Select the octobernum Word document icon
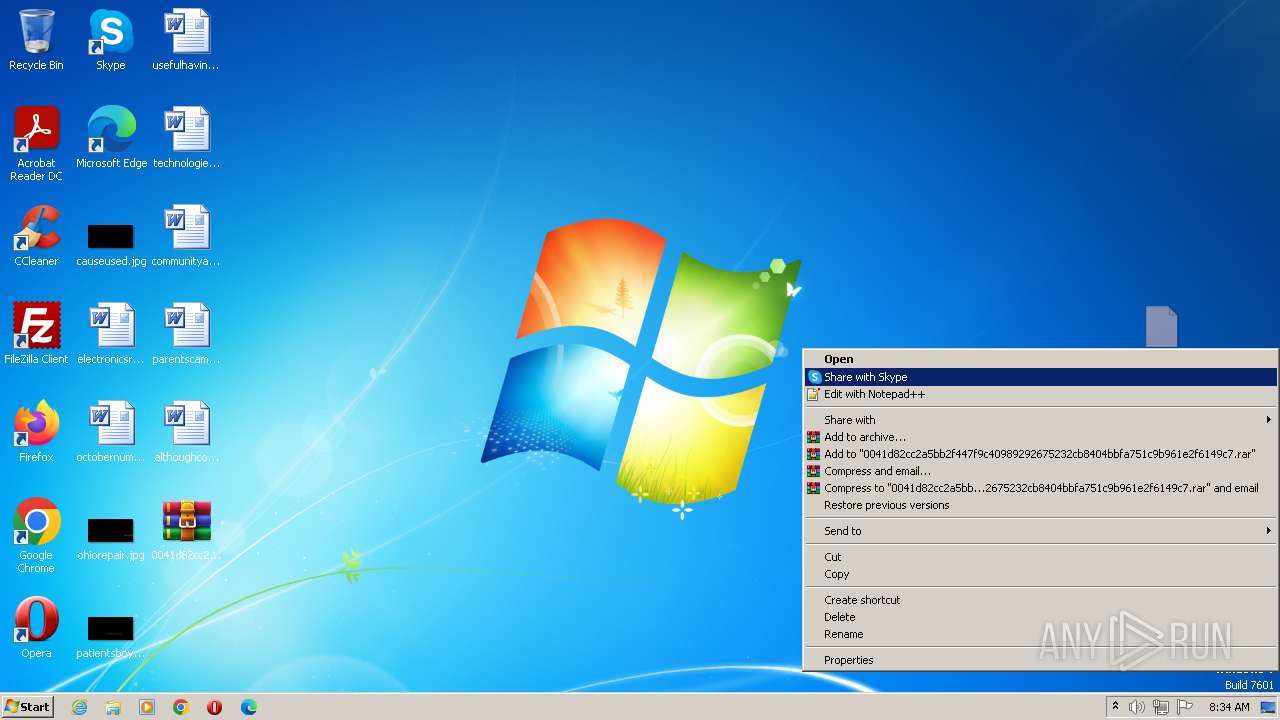The image size is (1280, 720). (111, 432)
